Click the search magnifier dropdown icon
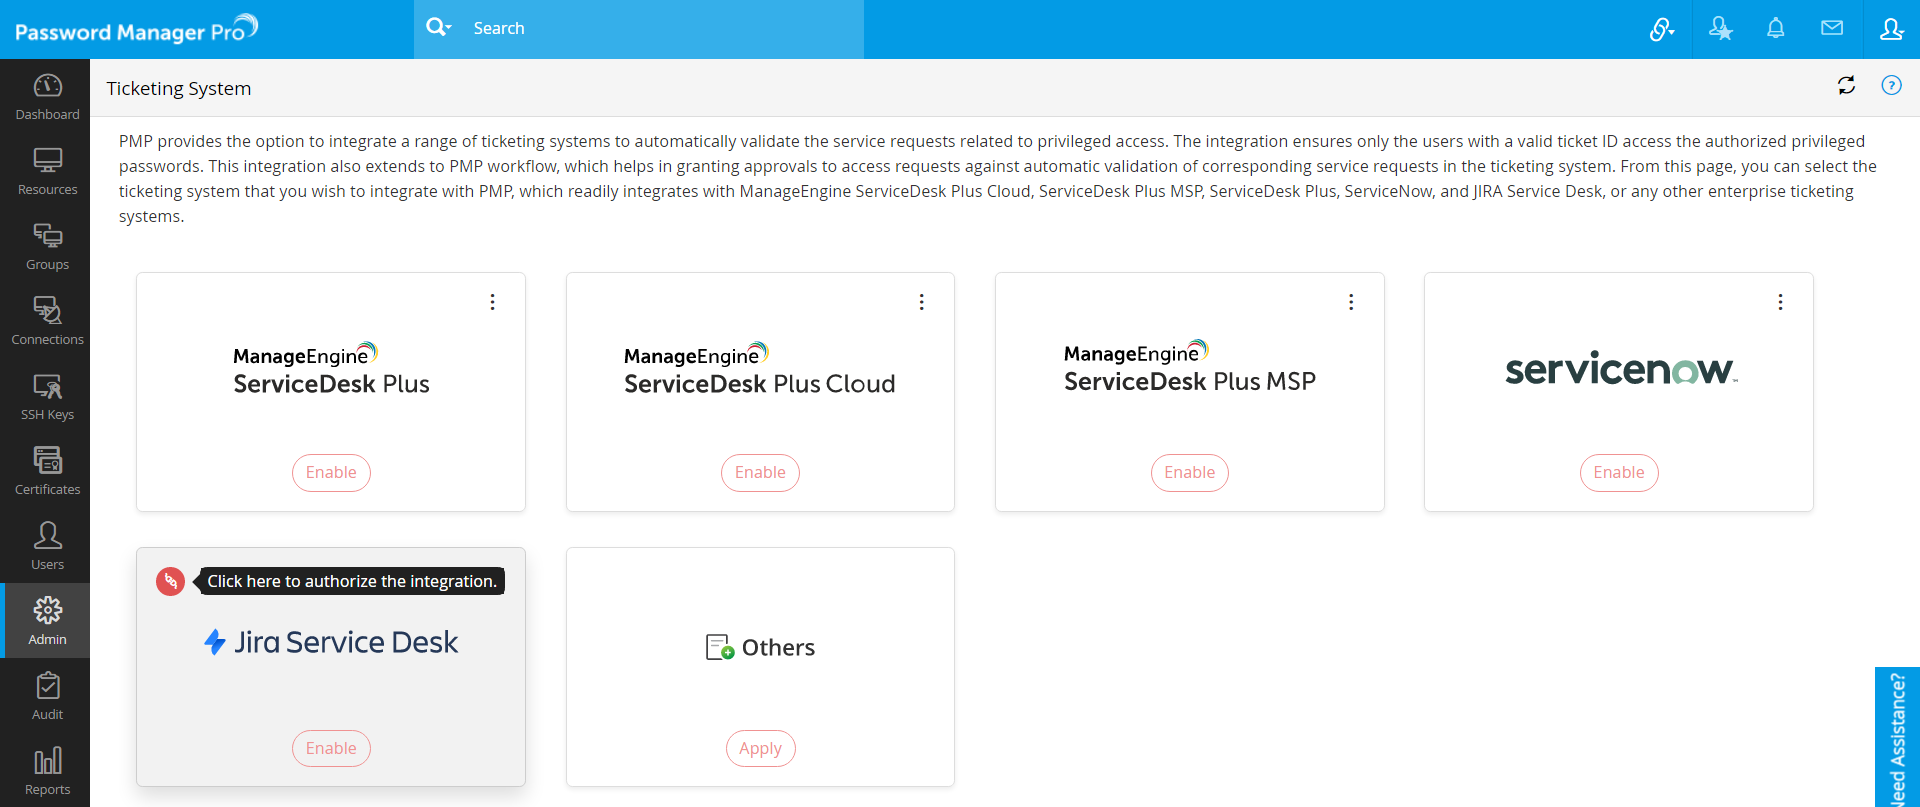 (x=438, y=28)
